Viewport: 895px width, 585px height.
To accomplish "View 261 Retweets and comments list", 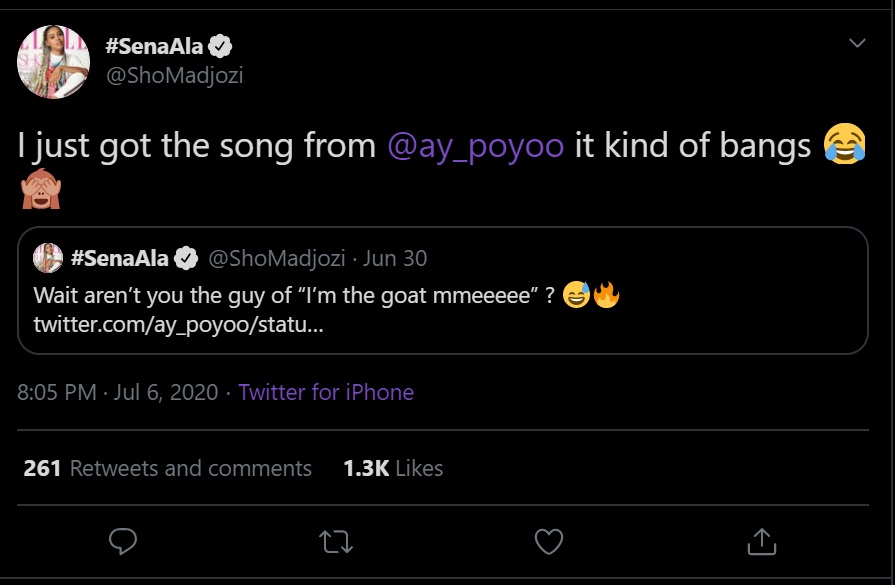I will (167, 468).
